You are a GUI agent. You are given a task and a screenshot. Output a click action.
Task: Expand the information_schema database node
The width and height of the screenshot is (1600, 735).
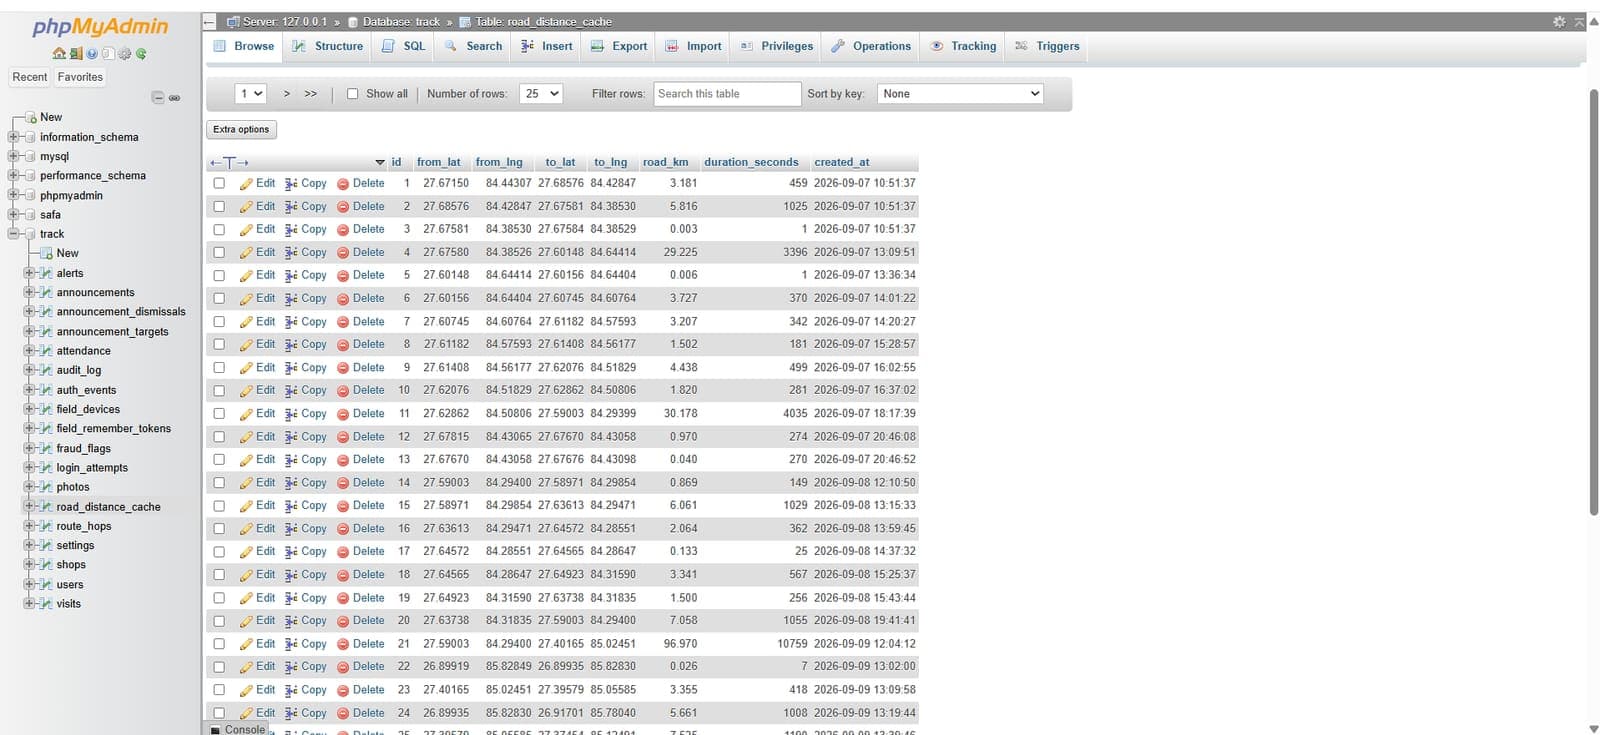point(13,137)
